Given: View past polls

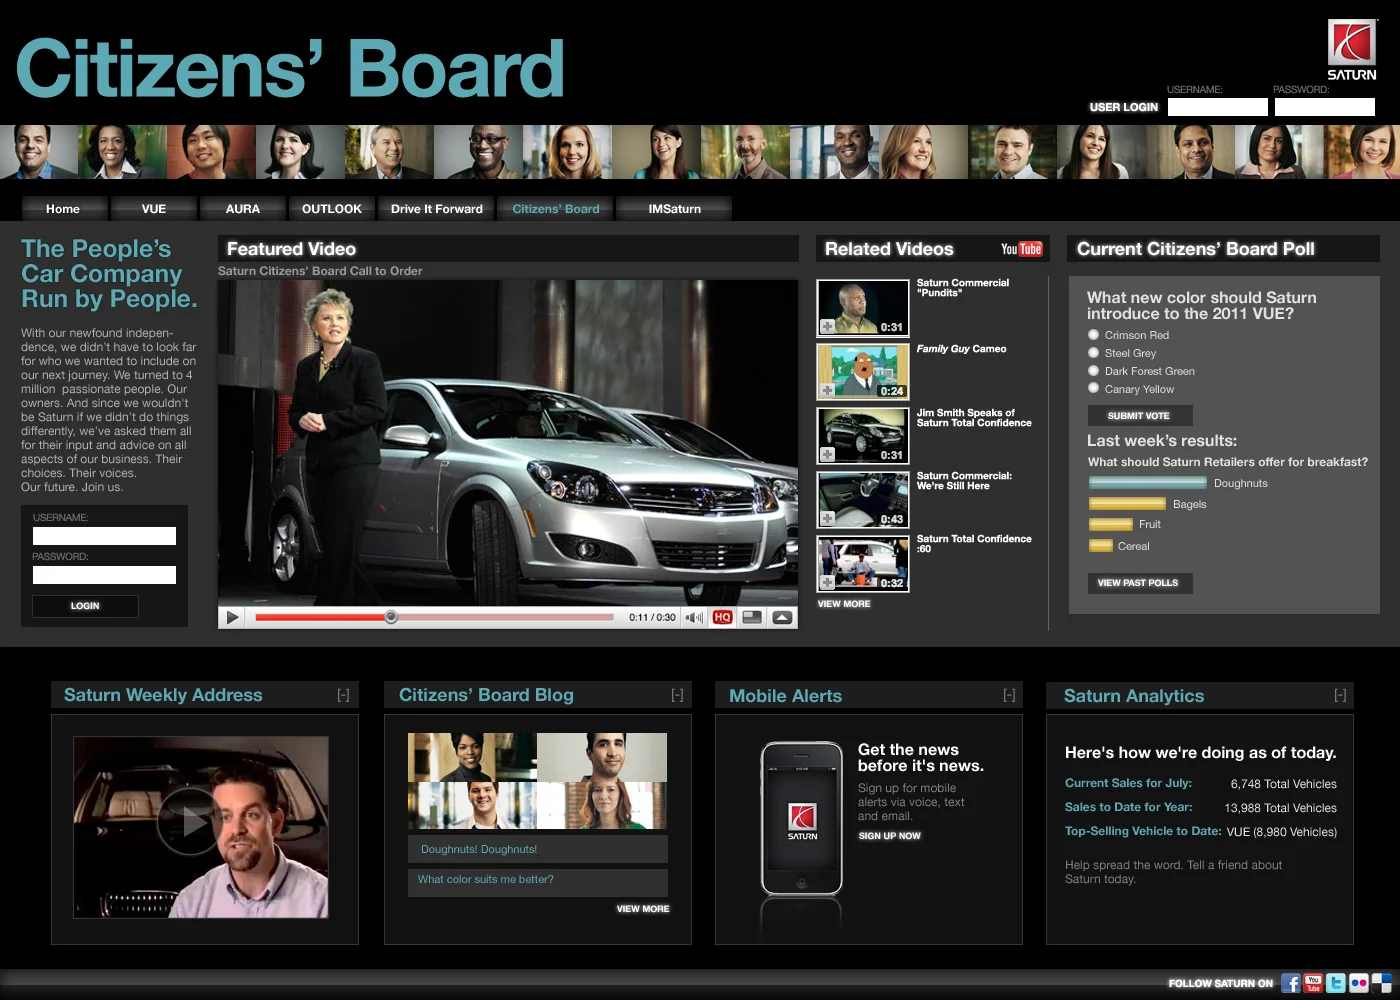Looking at the screenshot, I should [1139, 583].
